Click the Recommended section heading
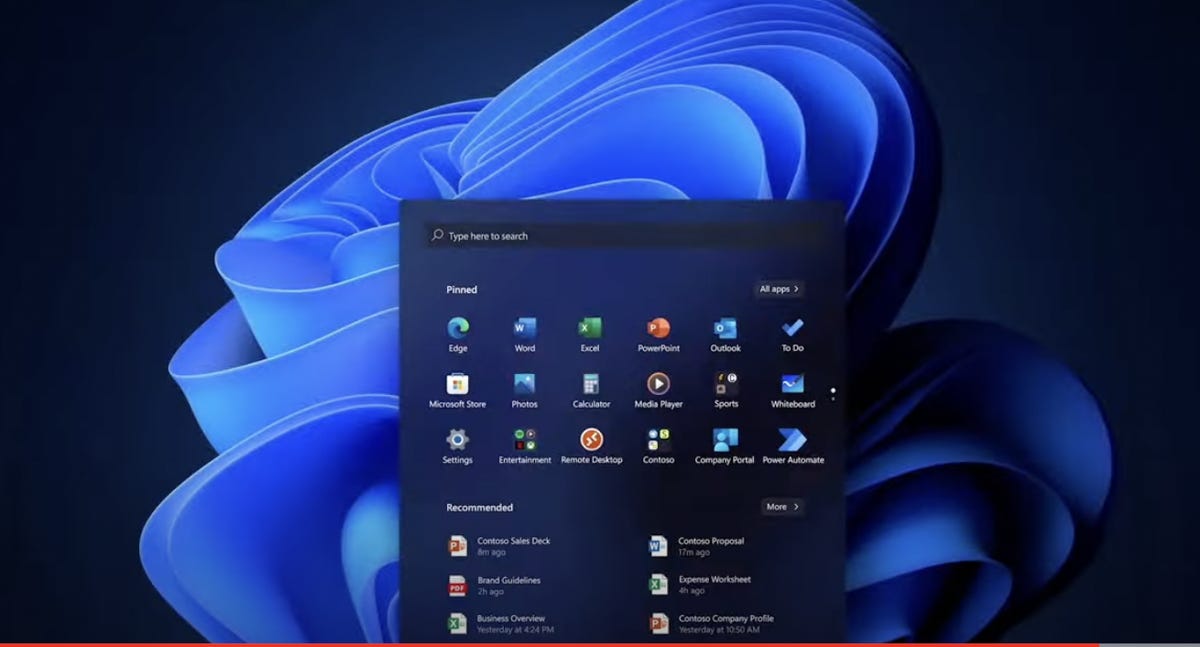This screenshot has width=1200, height=647. pyautogui.click(x=480, y=507)
